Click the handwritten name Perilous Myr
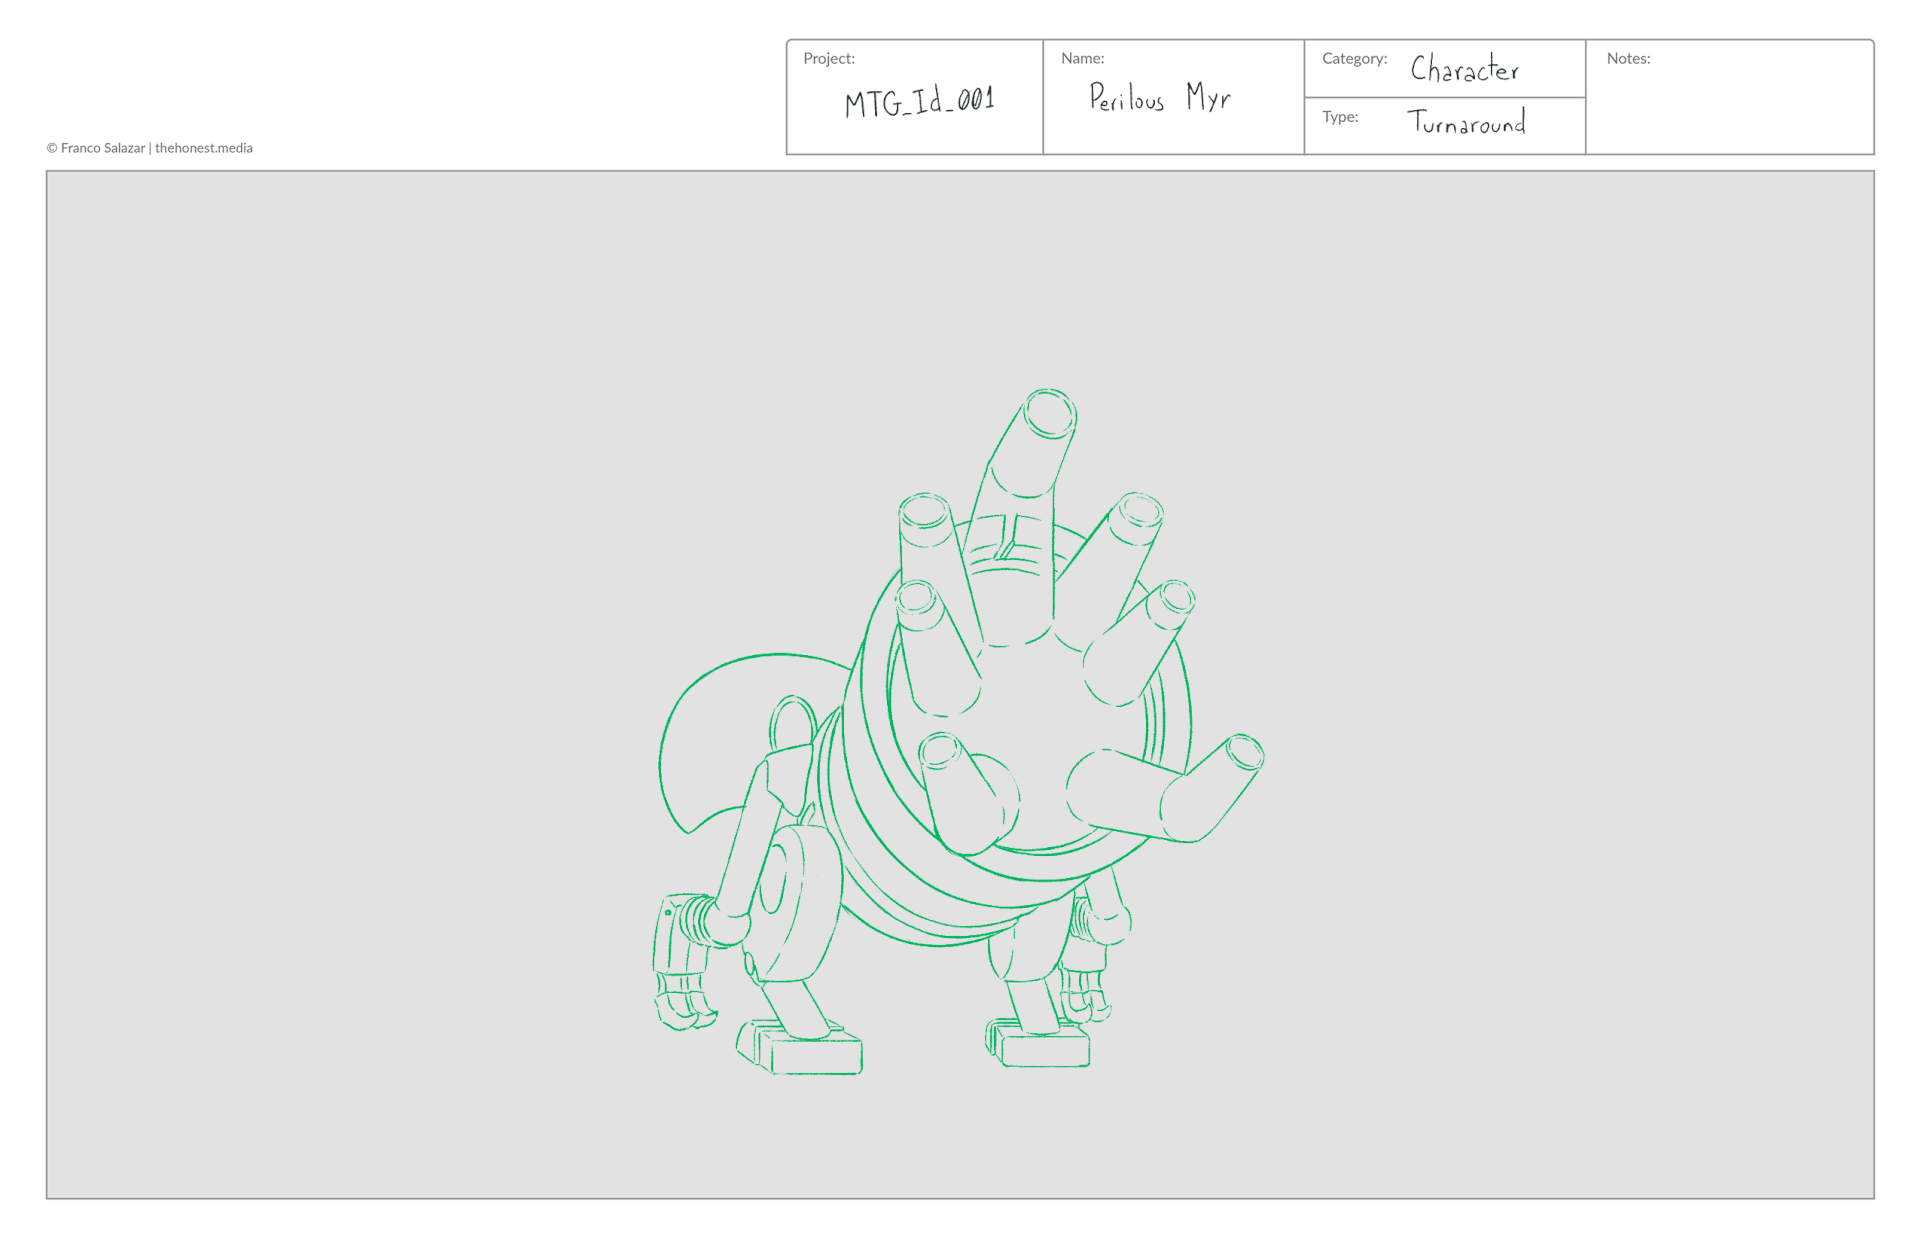The image size is (1920, 1243). [x=1159, y=97]
